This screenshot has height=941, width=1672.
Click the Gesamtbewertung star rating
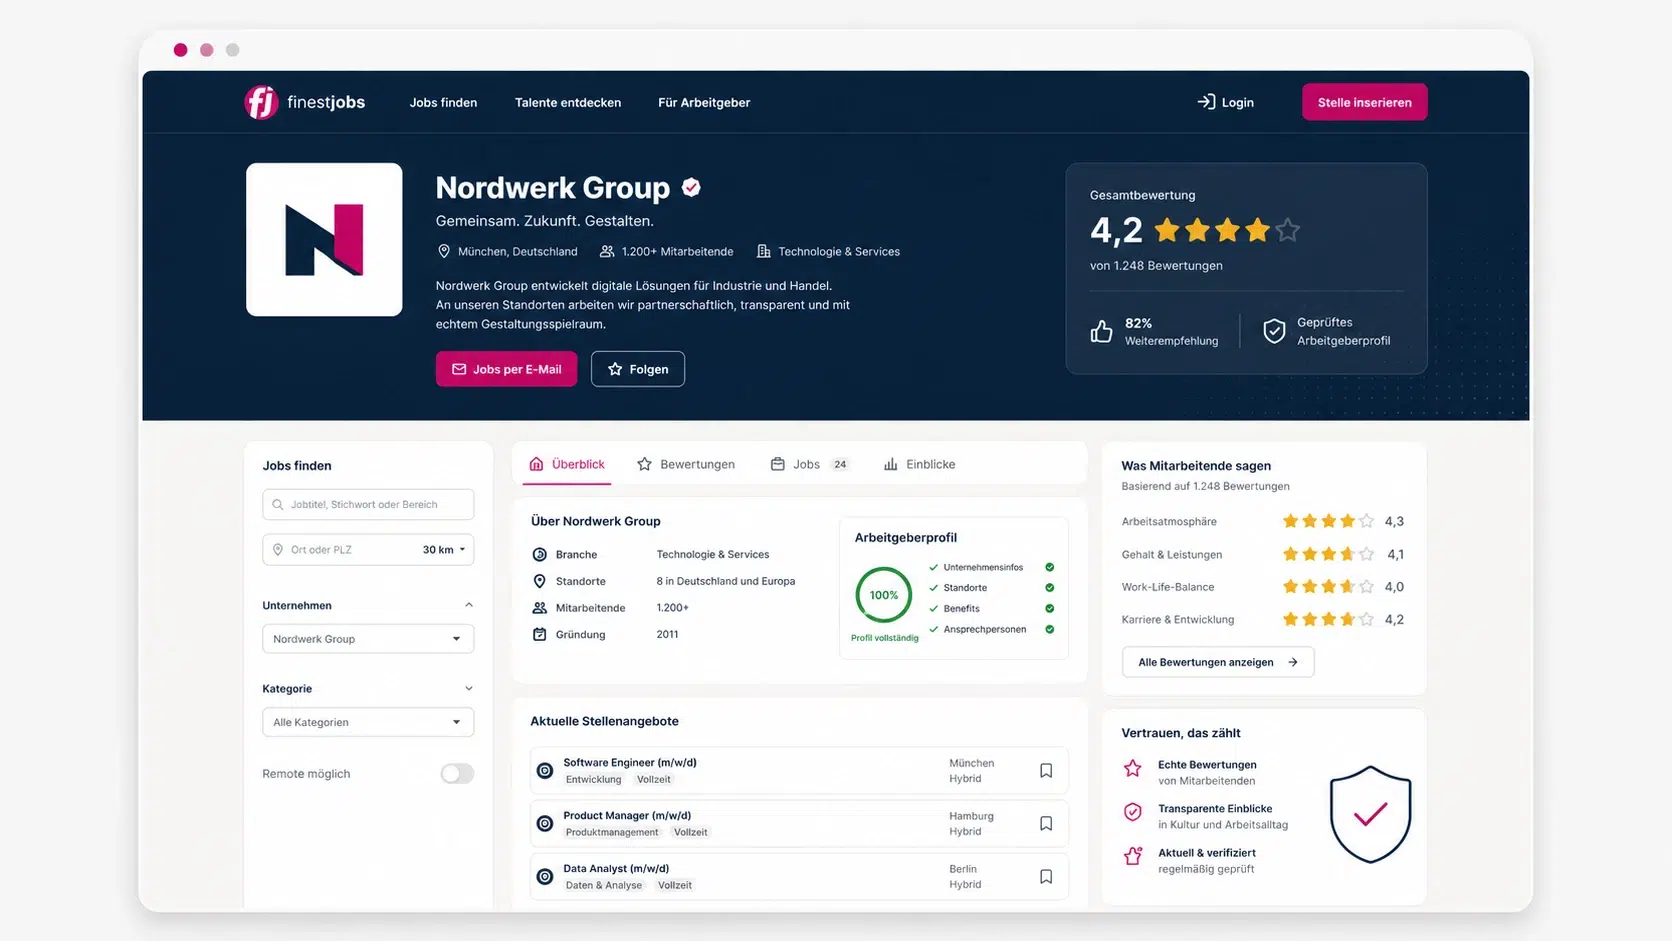tap(1226, 230)
